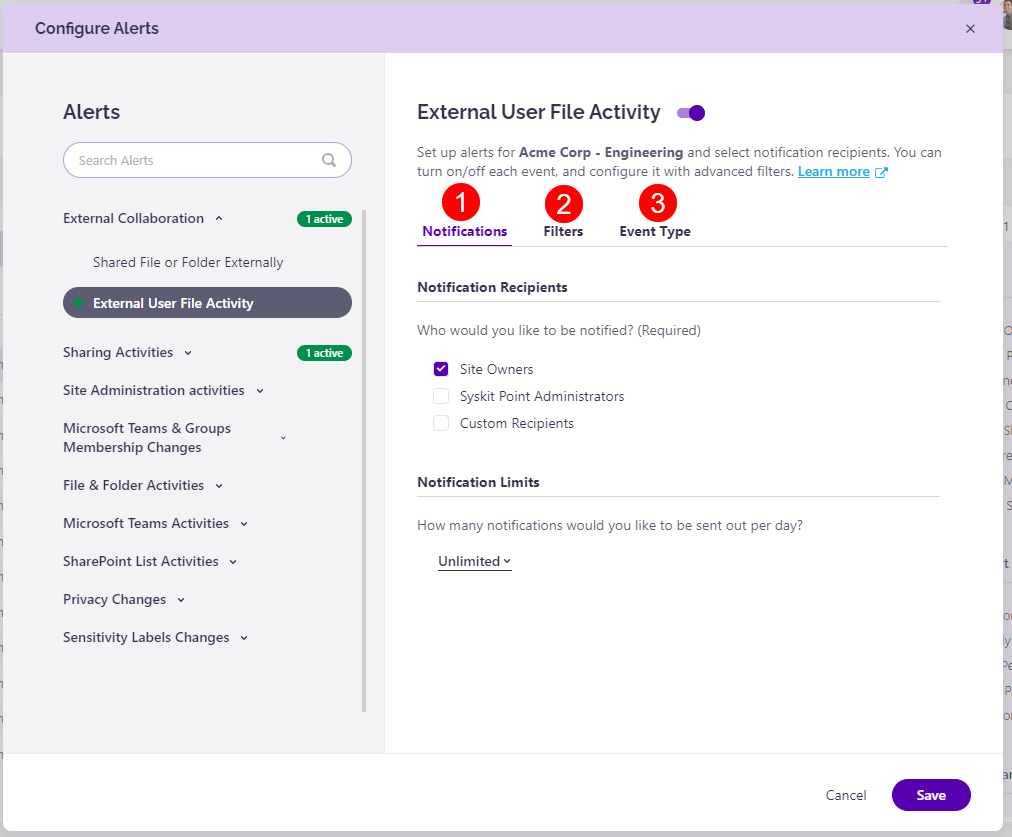Disable the External User File Activity toggle
Image resolution: width=1012 pixels, height=837 pixels.
(x=689, y=113)
